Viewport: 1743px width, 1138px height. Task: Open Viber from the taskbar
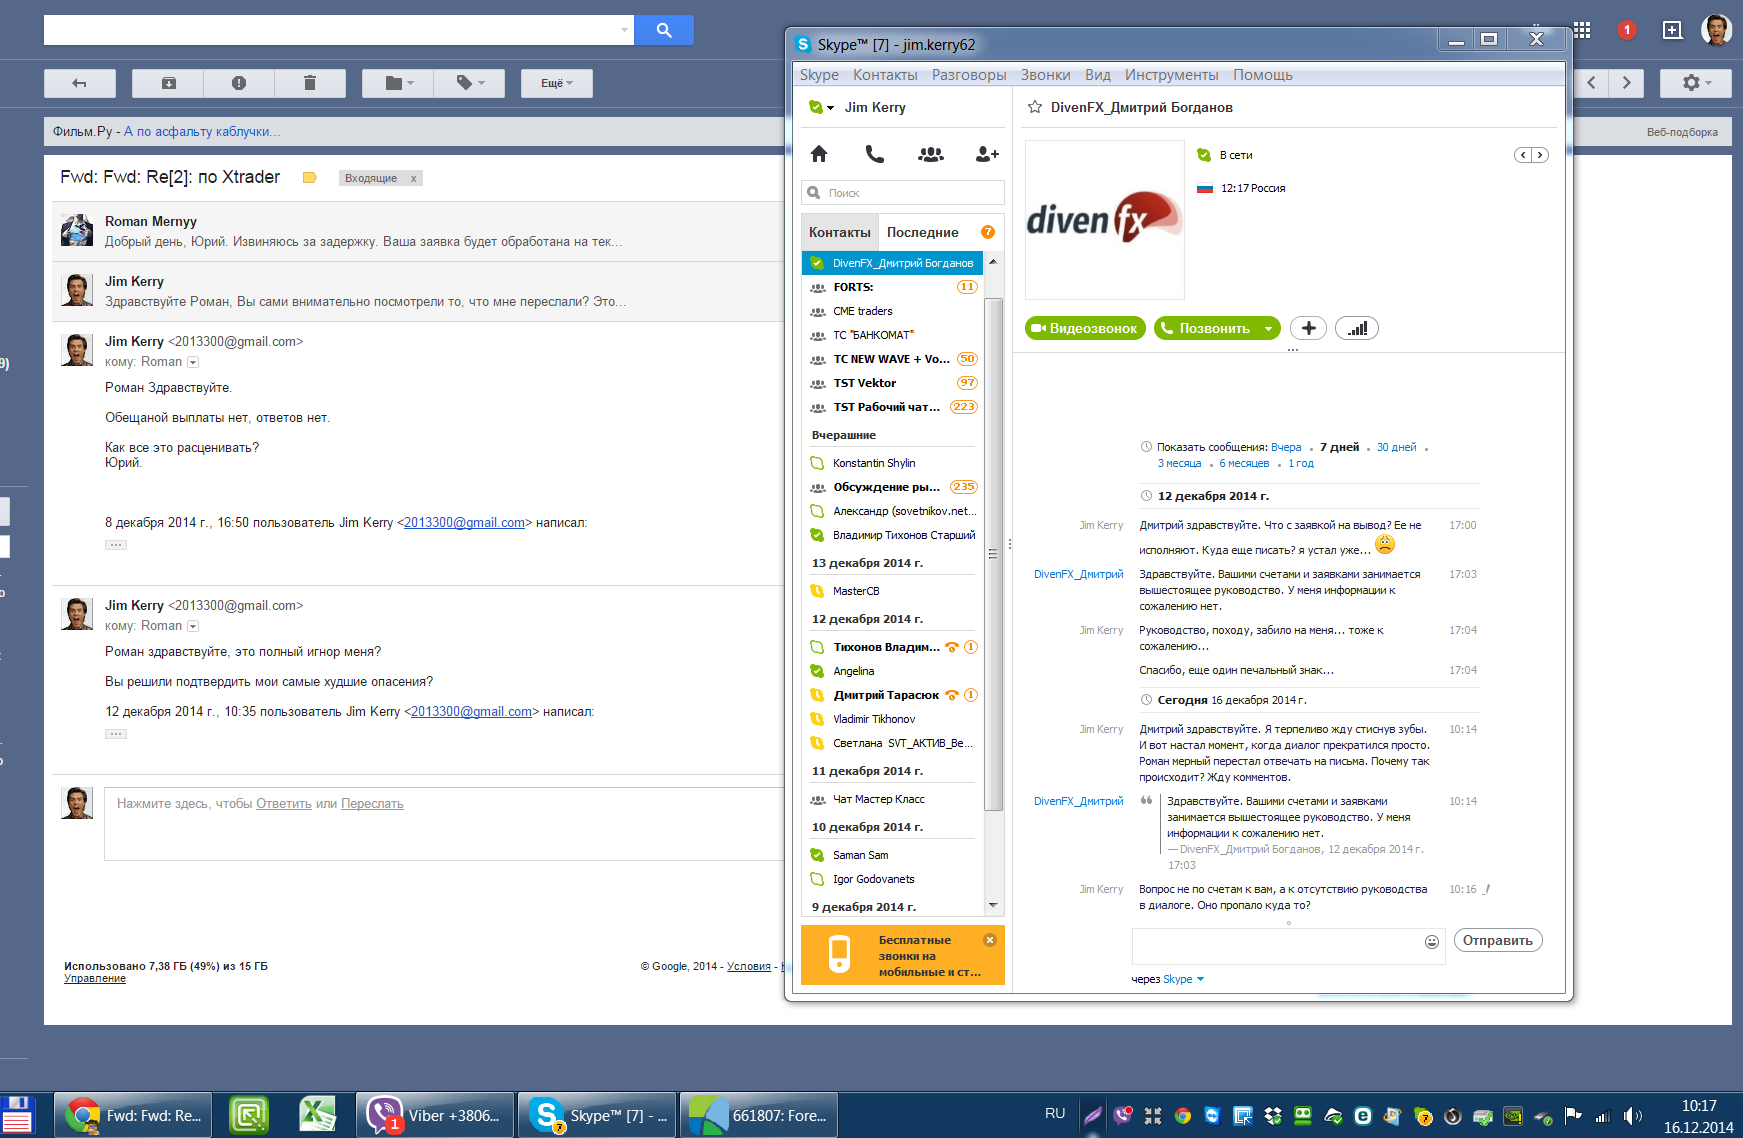pos(435,1115)
